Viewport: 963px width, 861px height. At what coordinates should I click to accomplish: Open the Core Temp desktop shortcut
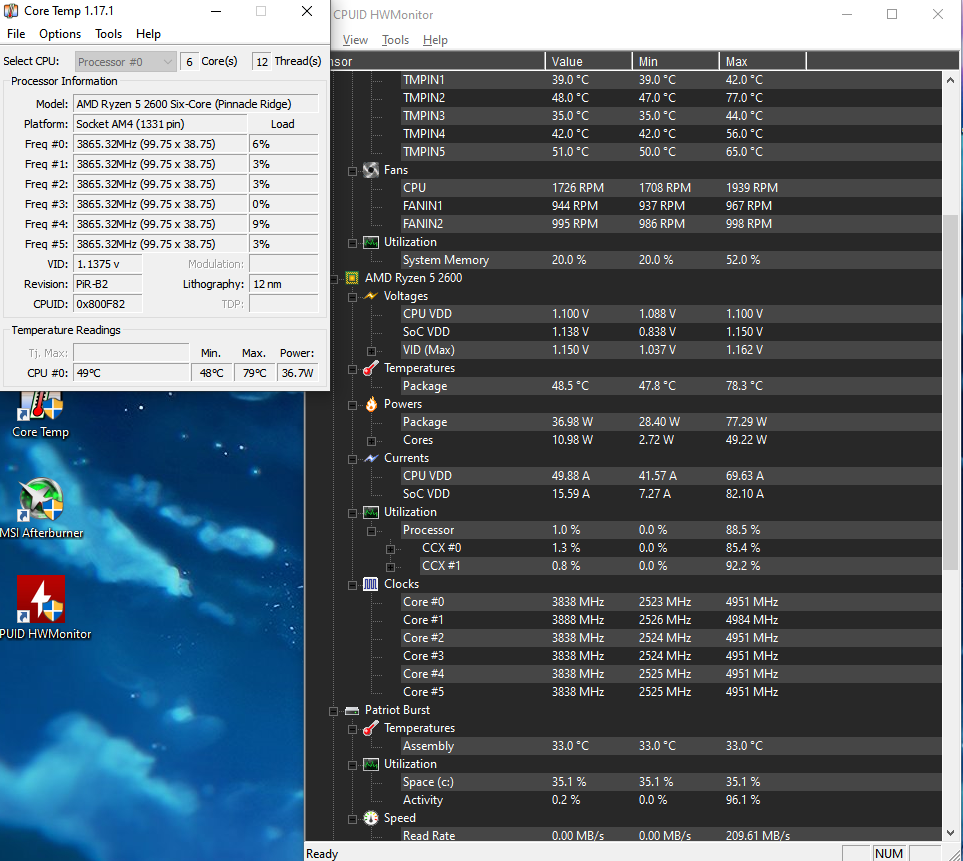pyautogui.click(x=41, y=416)
